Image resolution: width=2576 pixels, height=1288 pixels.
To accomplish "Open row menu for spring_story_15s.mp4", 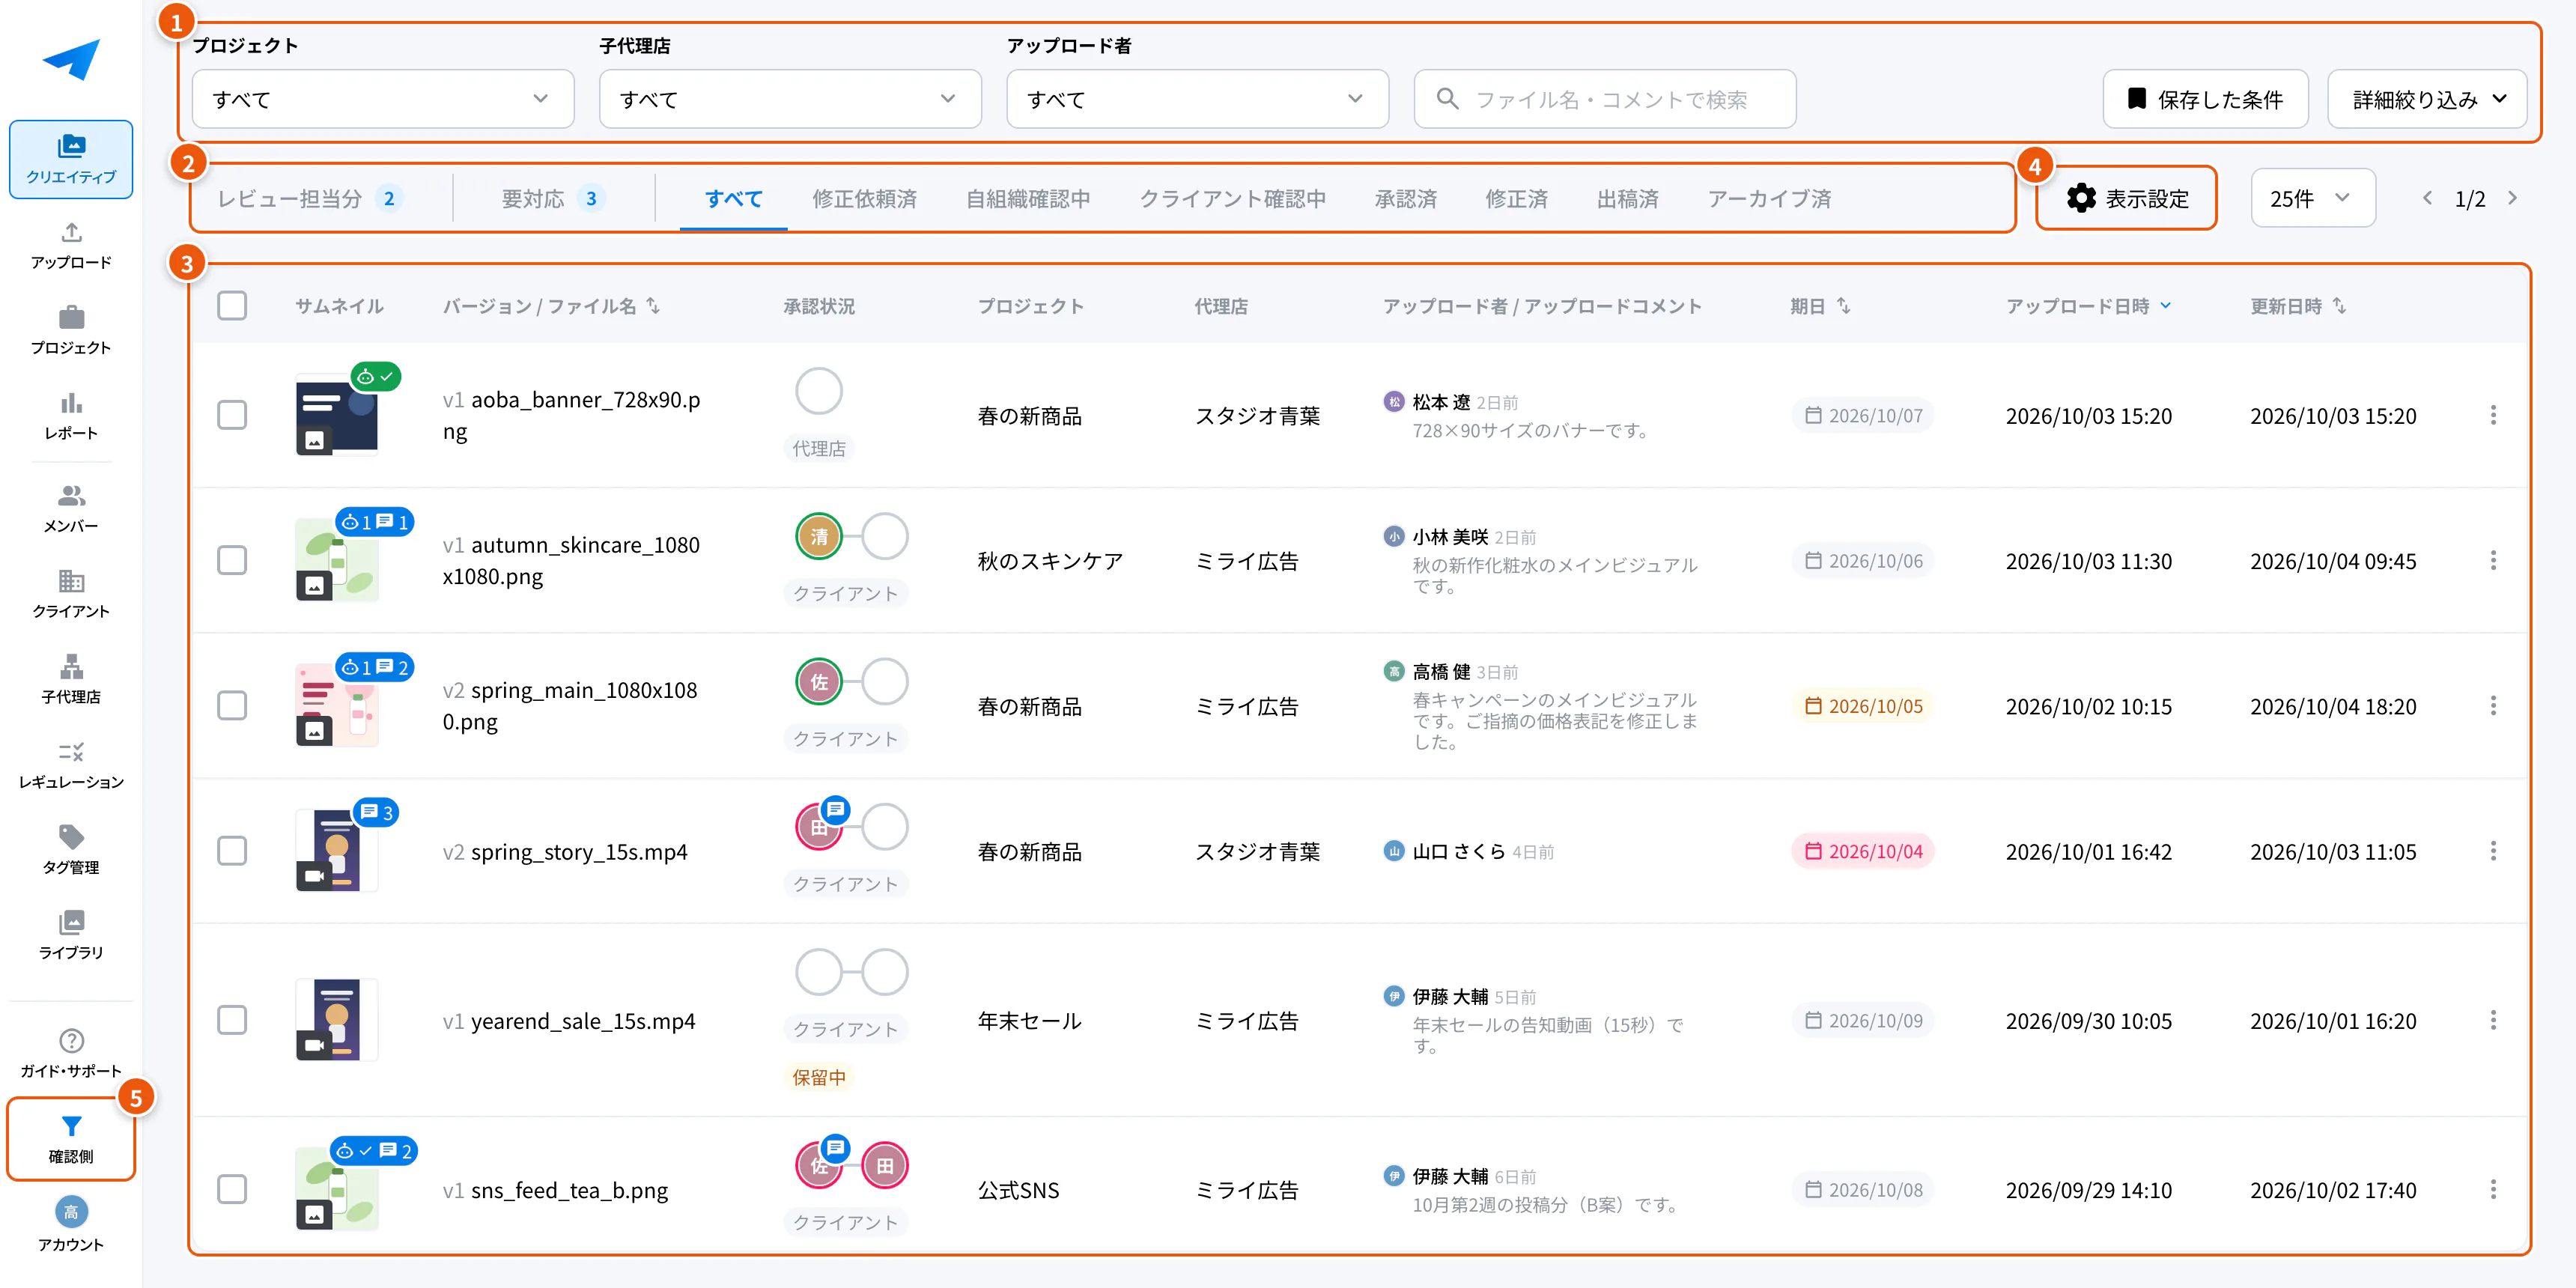I will (x=2492, y=851).
